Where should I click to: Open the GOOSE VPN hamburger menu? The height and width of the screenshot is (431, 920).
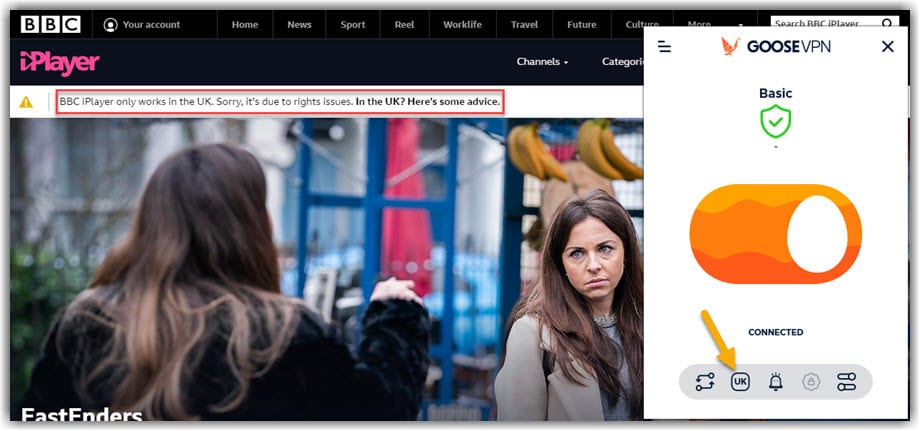coord(664,46)
